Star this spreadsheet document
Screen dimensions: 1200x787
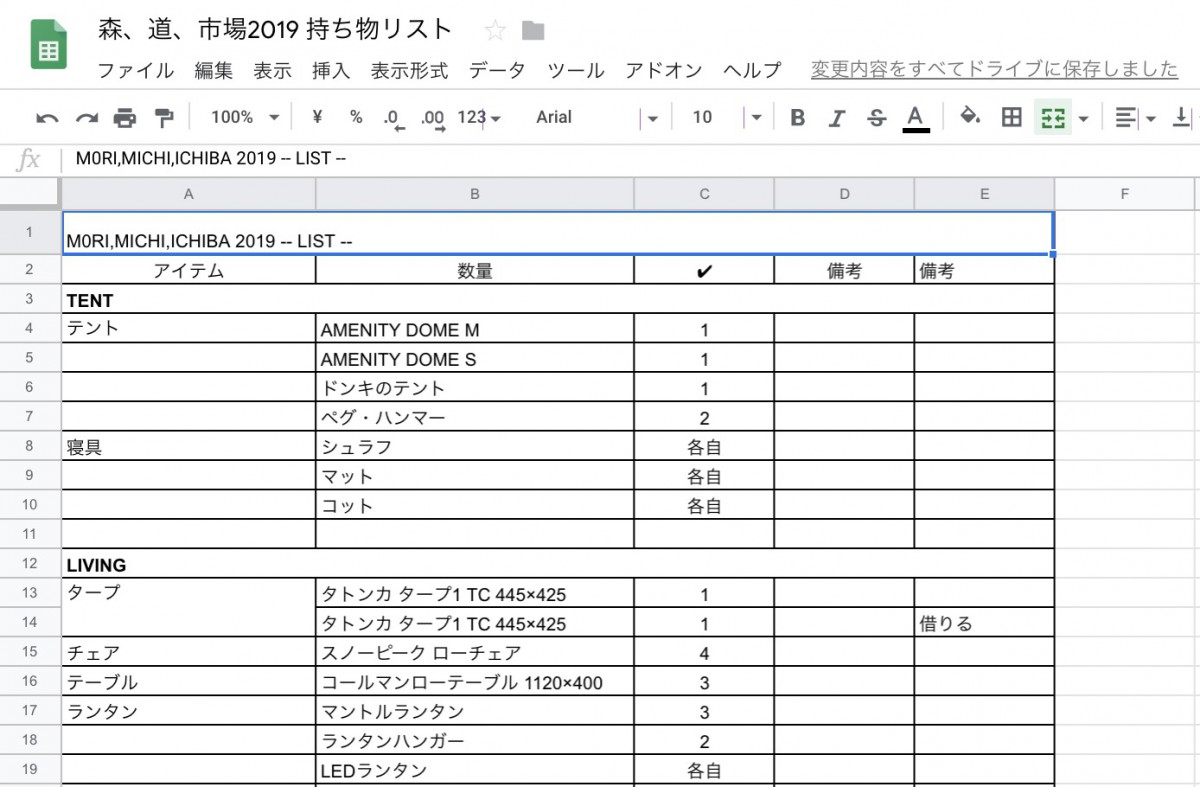click(x=495, y=30)
